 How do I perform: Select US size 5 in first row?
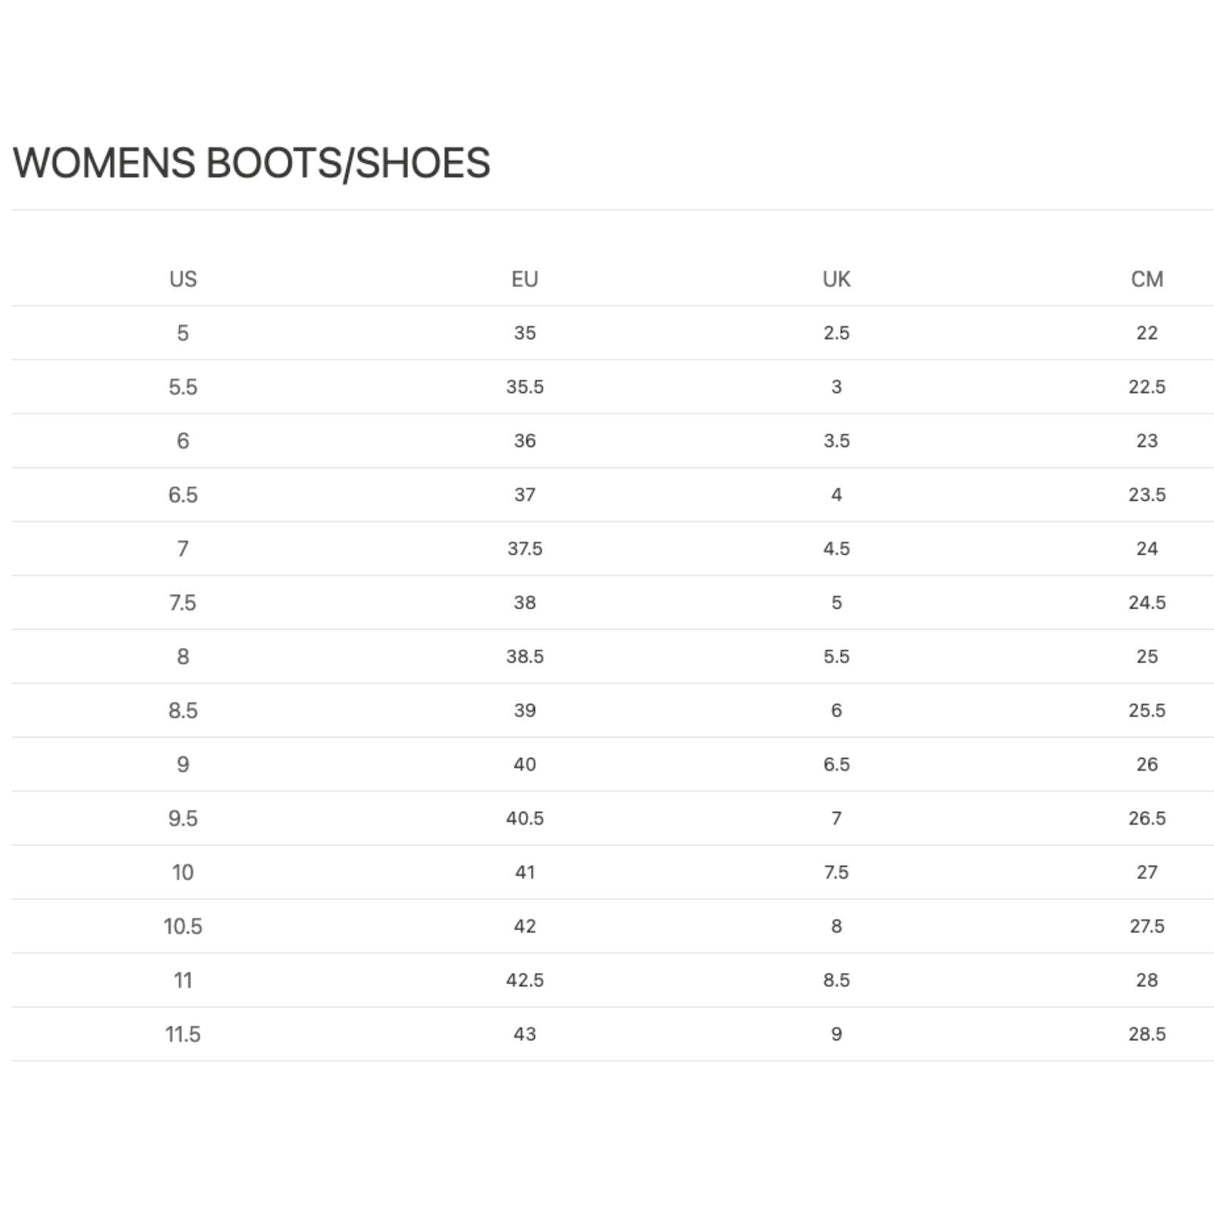[183, 333]
